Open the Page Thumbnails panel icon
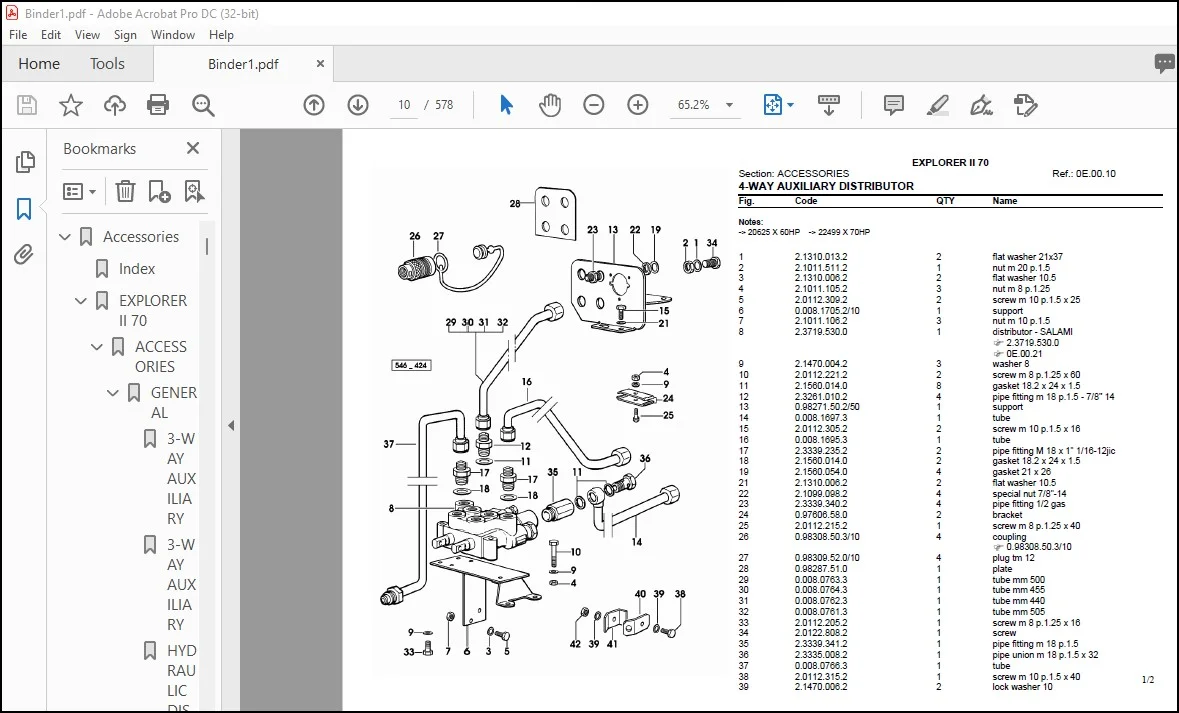 pos(25,162)
